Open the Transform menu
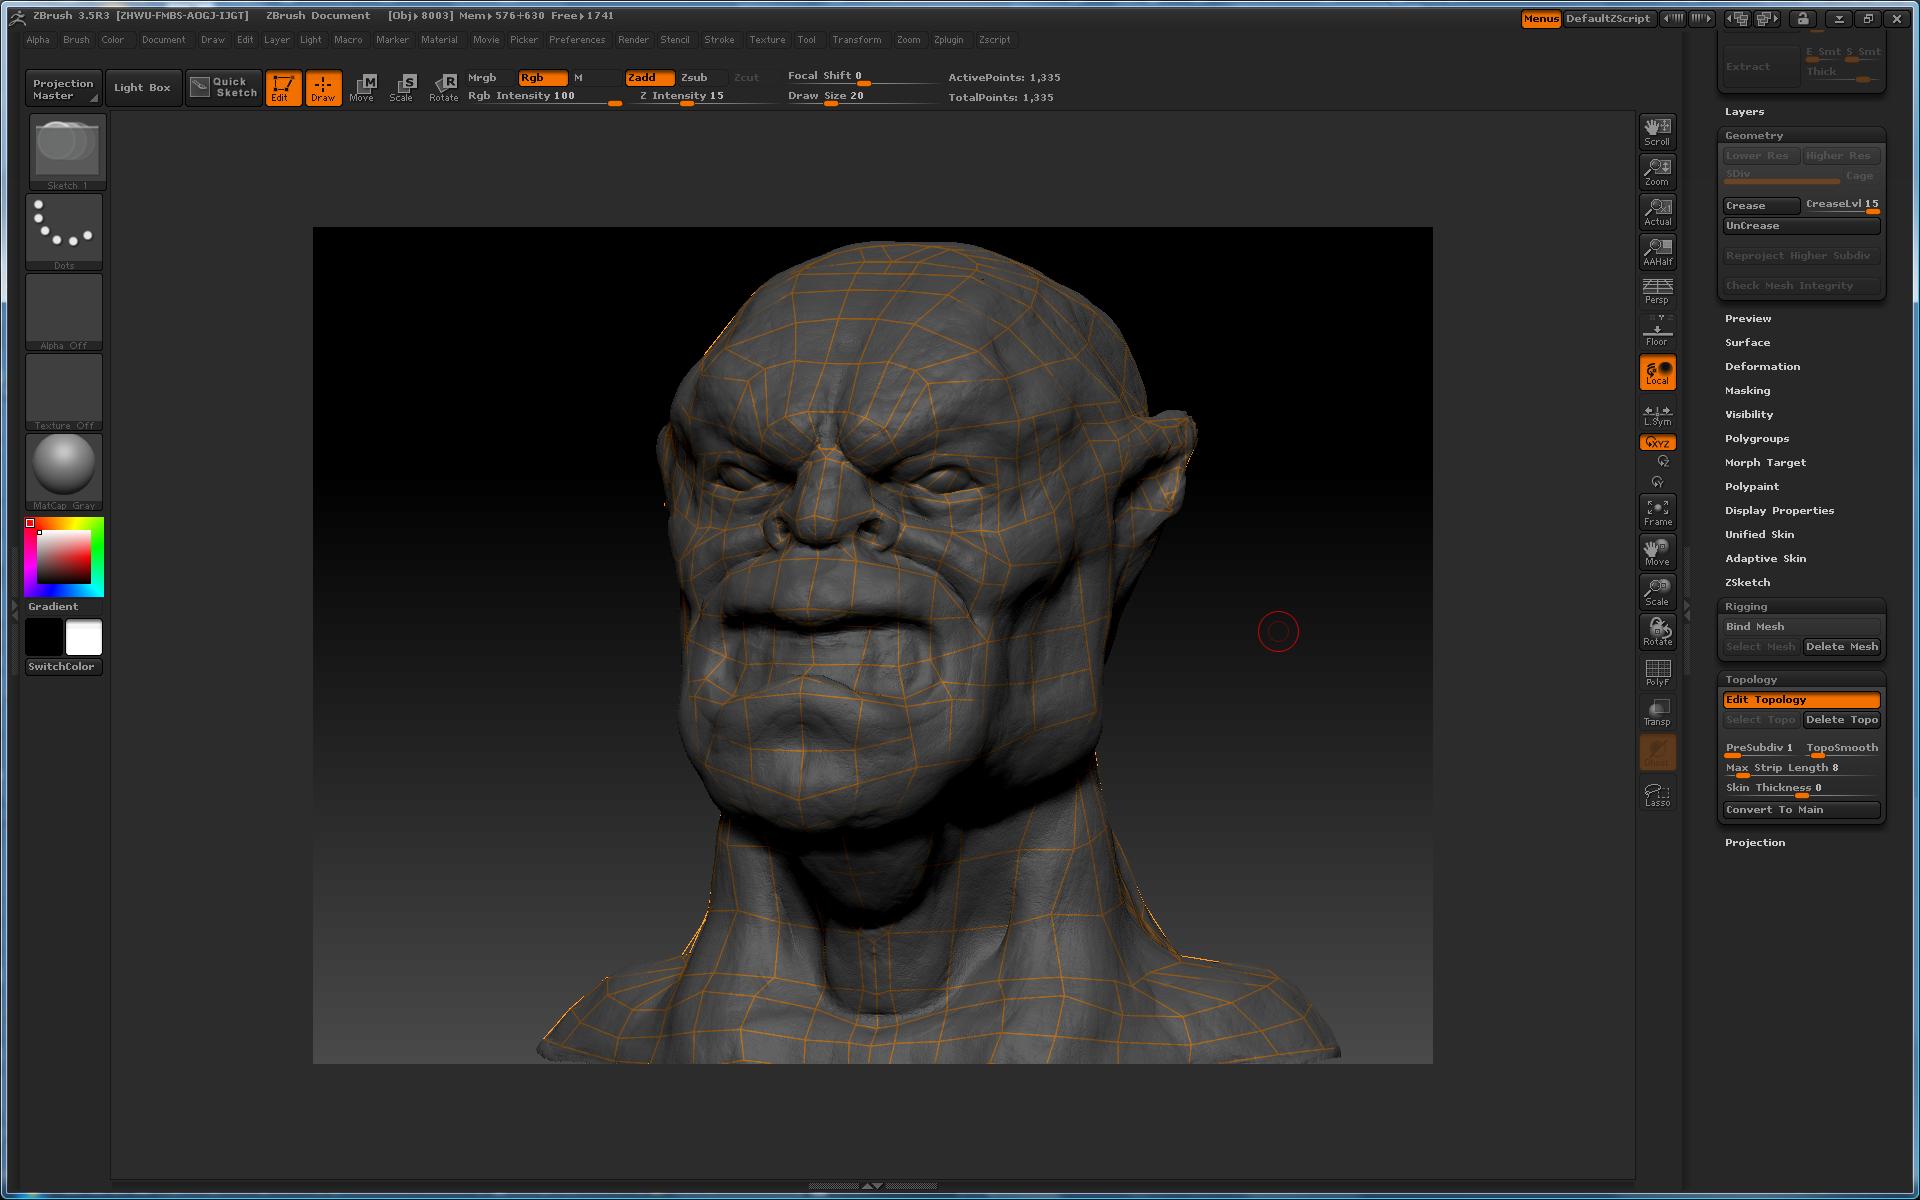 tap(854, 37)
